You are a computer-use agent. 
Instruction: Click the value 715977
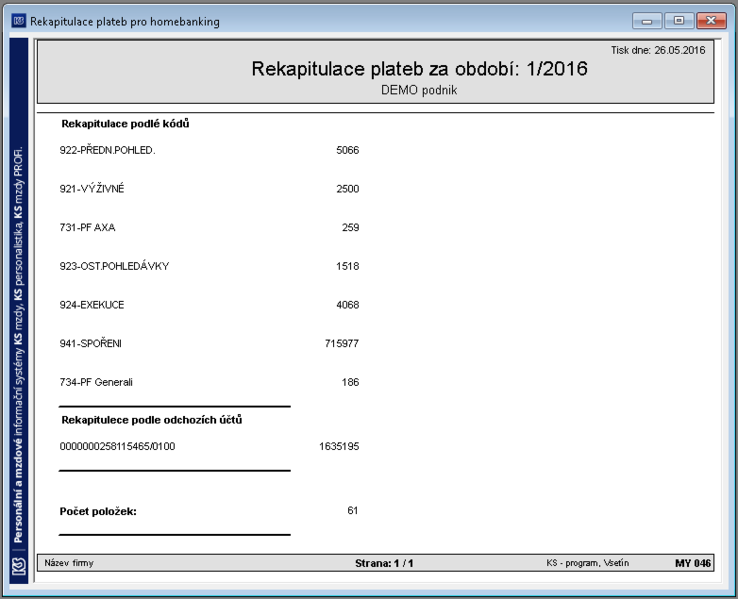point(342,343)
